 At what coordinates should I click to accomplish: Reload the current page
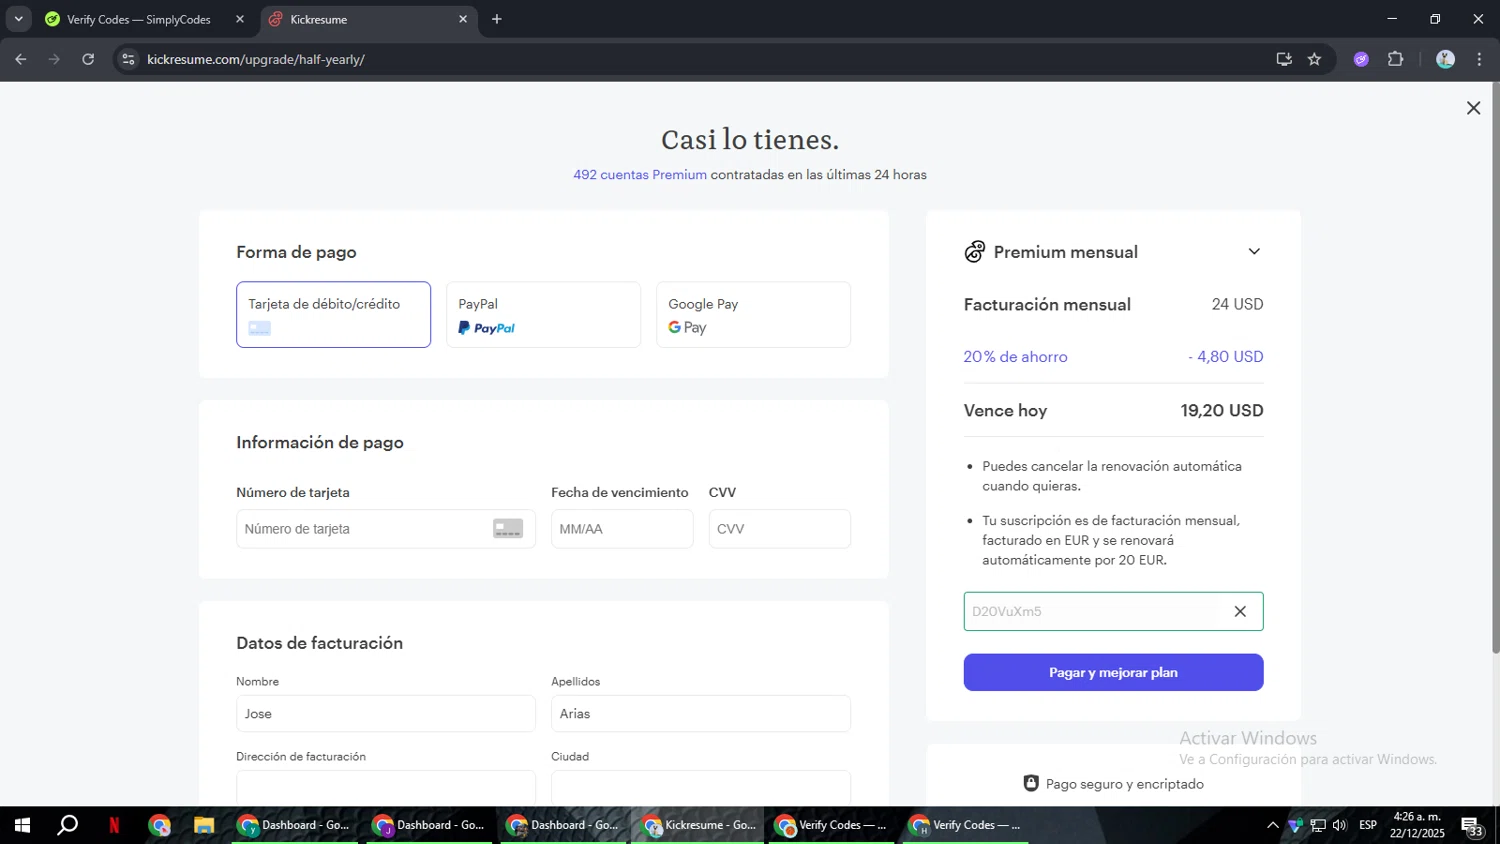pos(88,59)
